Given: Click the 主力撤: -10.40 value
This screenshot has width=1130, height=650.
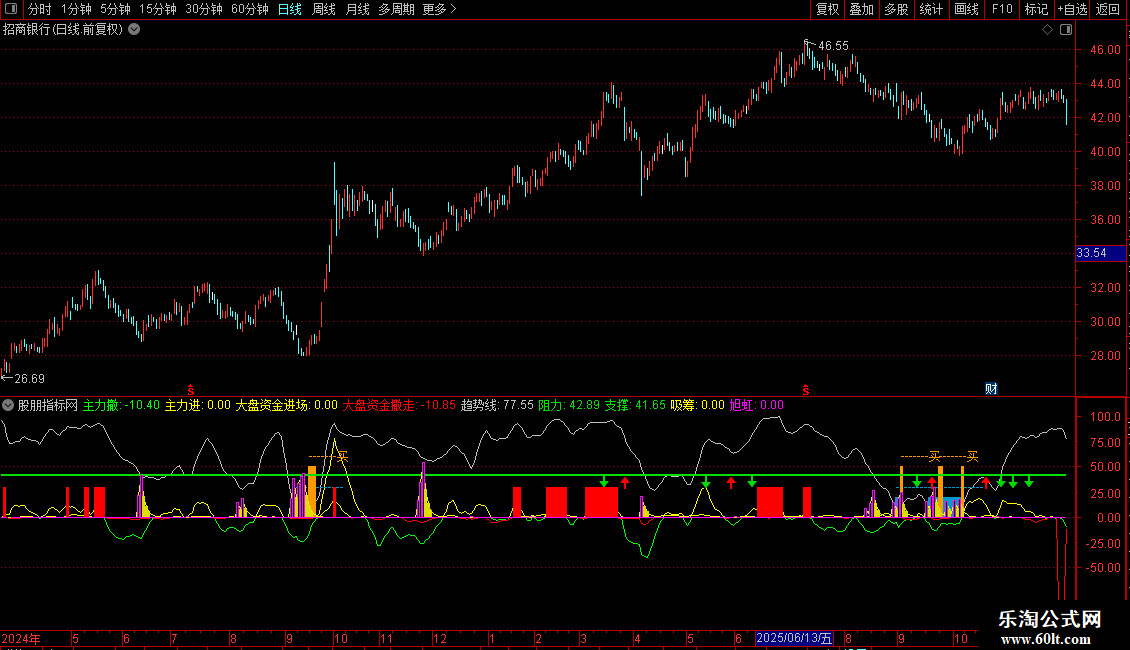Looking at the screenshot, I should [x=121, y=405].
